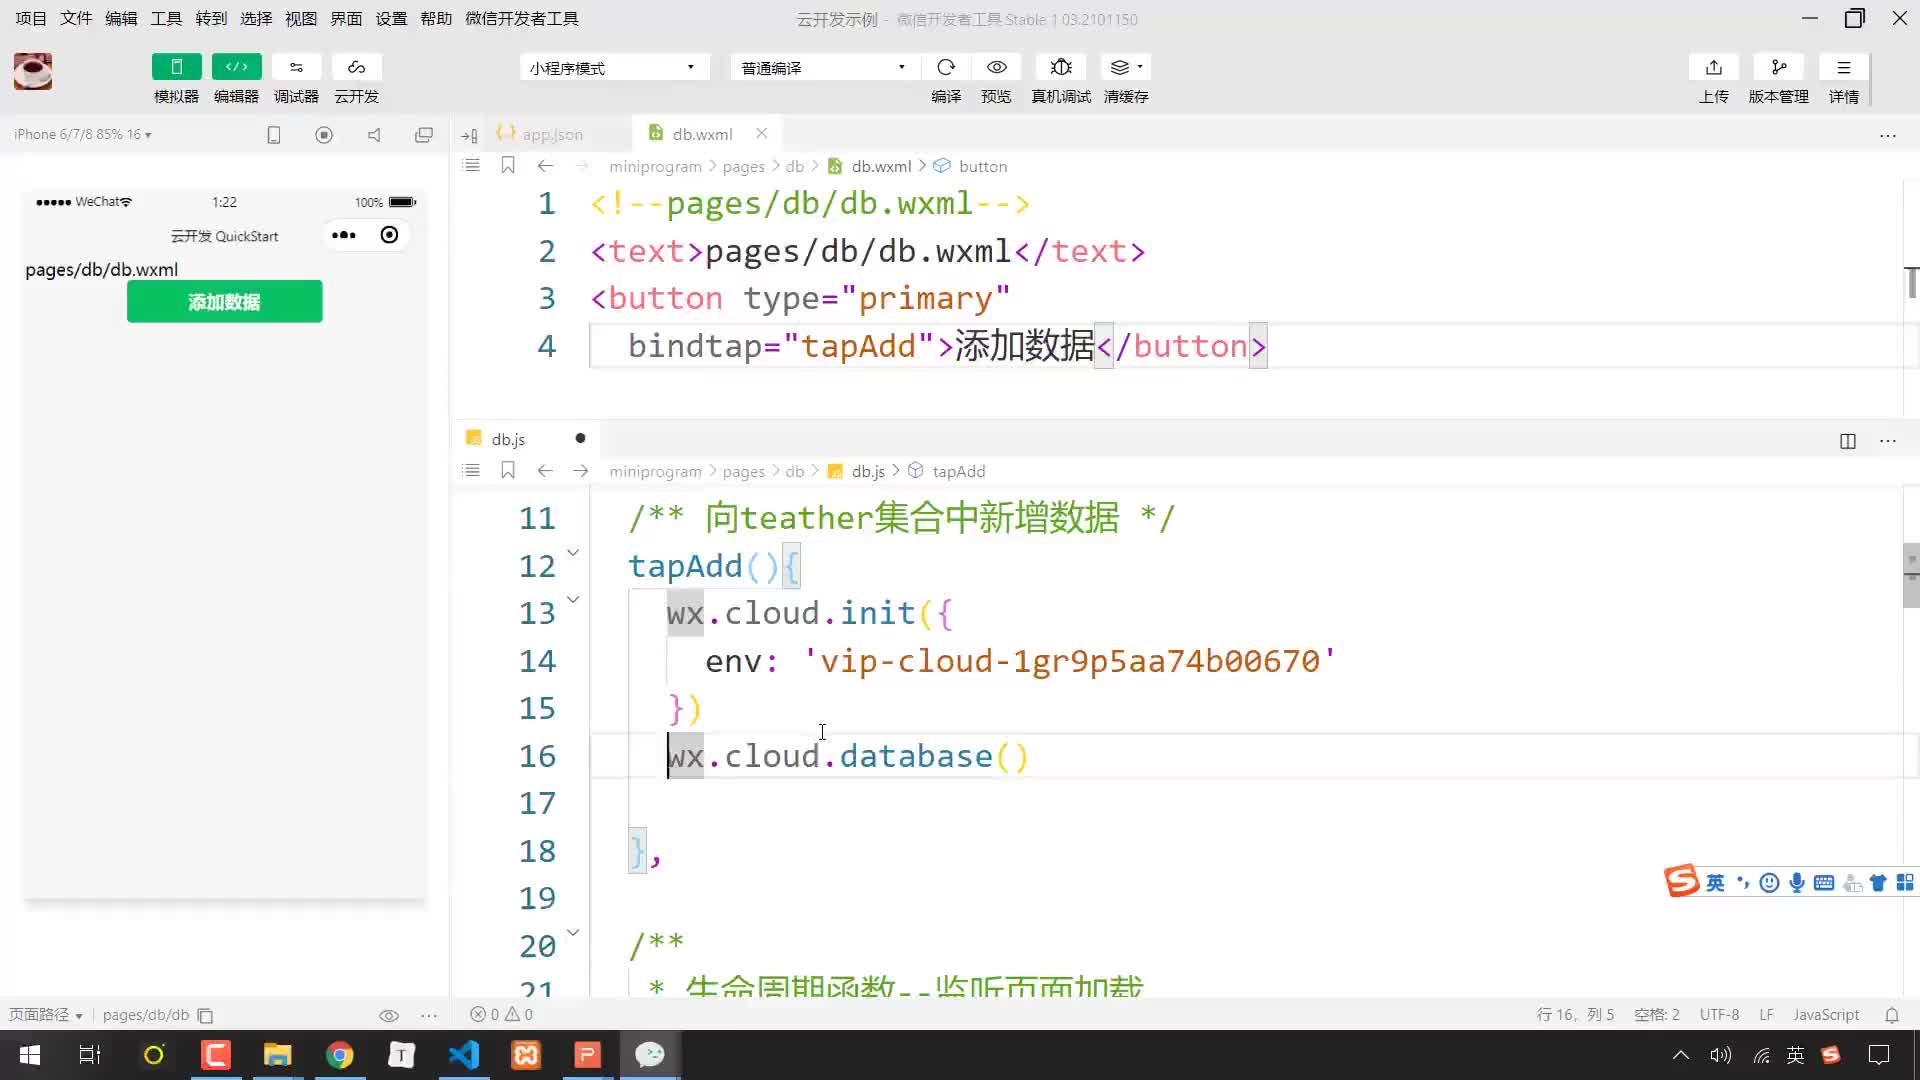Change language mode via JavaScript status item

[1826, 1014]
